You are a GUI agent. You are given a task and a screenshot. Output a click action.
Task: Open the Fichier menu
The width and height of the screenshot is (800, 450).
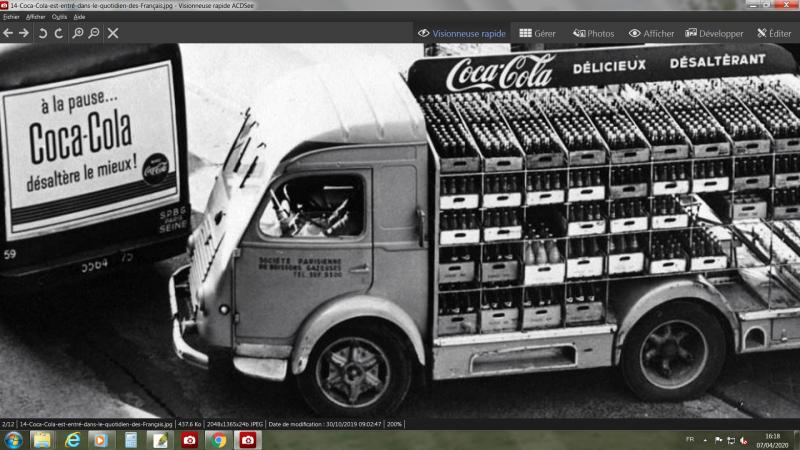click(x=11, y=17)
